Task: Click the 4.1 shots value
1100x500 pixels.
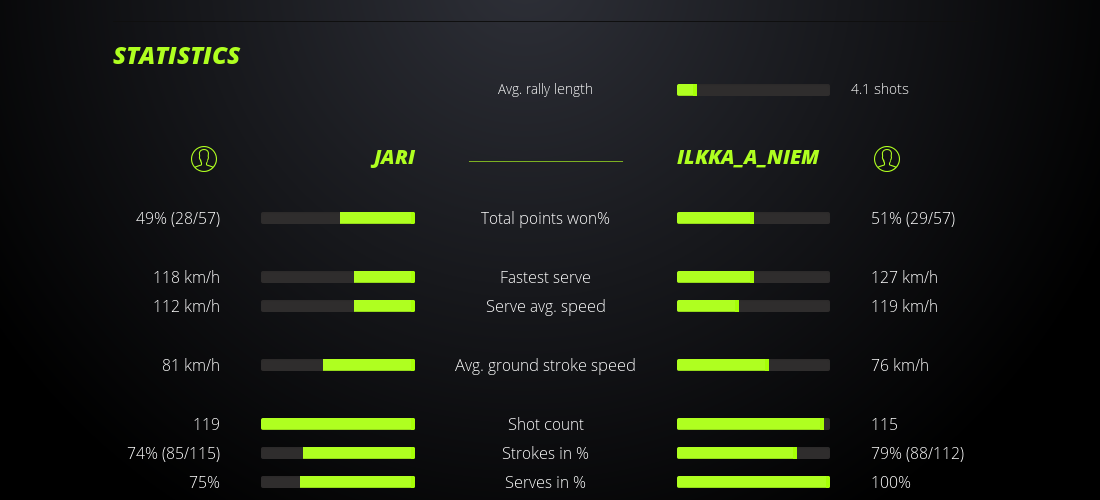Action: pos(879,89)
